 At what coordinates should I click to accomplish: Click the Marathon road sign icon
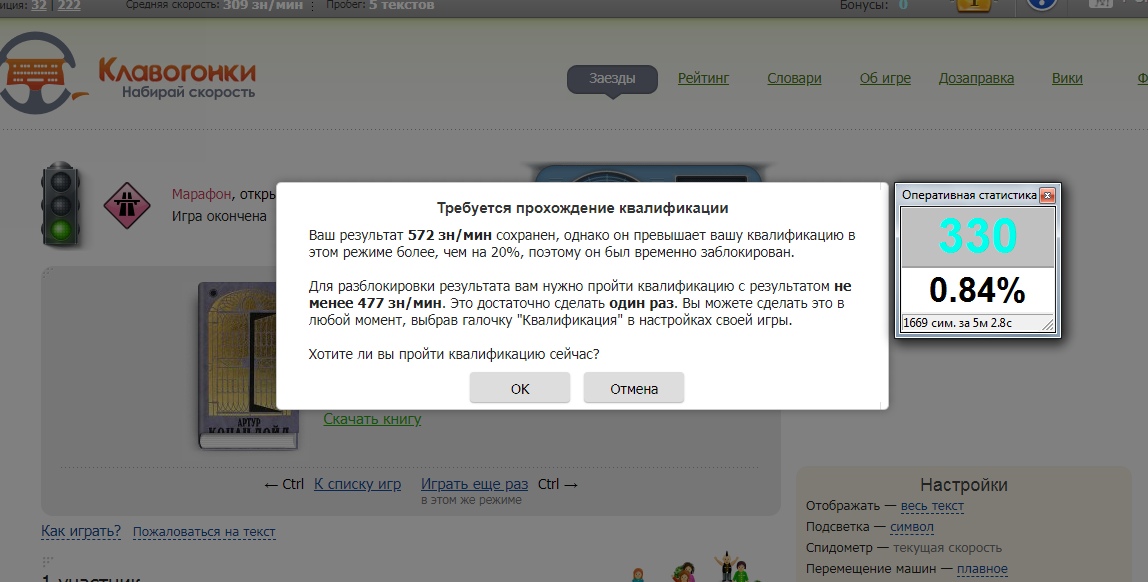point(126,205)
